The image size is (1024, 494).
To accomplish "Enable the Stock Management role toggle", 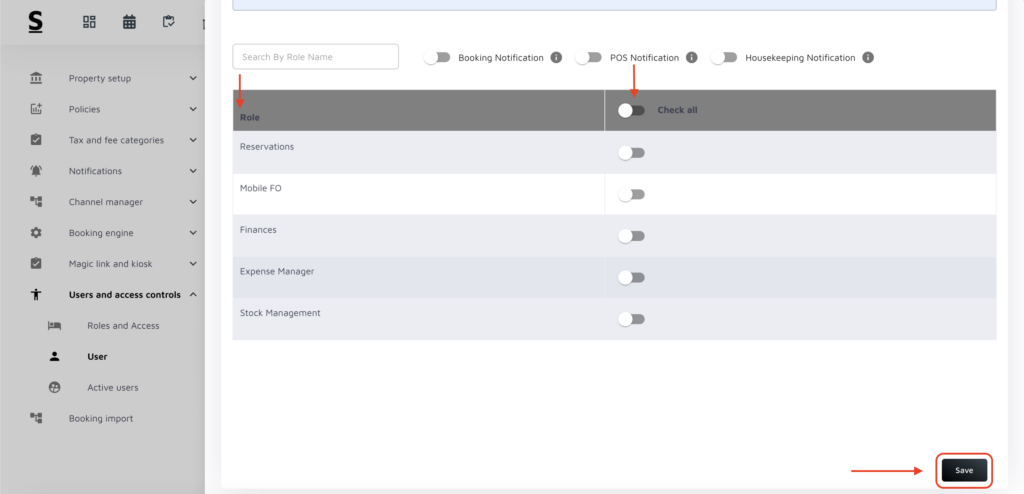I will (631, 319).
